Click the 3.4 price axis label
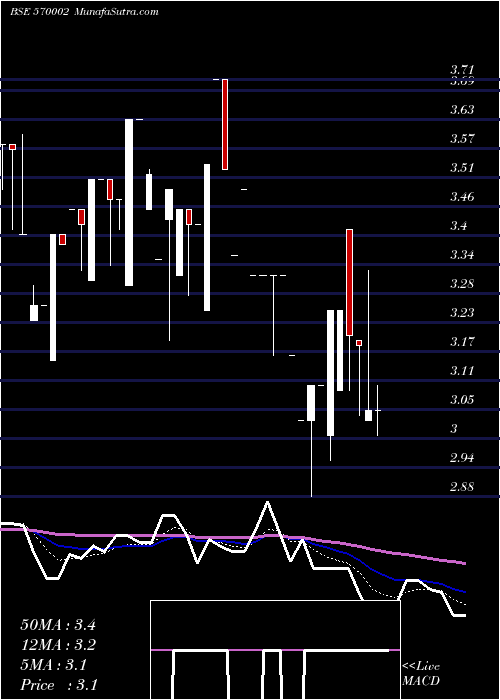The height and width of the screenshot is (700, 500). [458, 225]
